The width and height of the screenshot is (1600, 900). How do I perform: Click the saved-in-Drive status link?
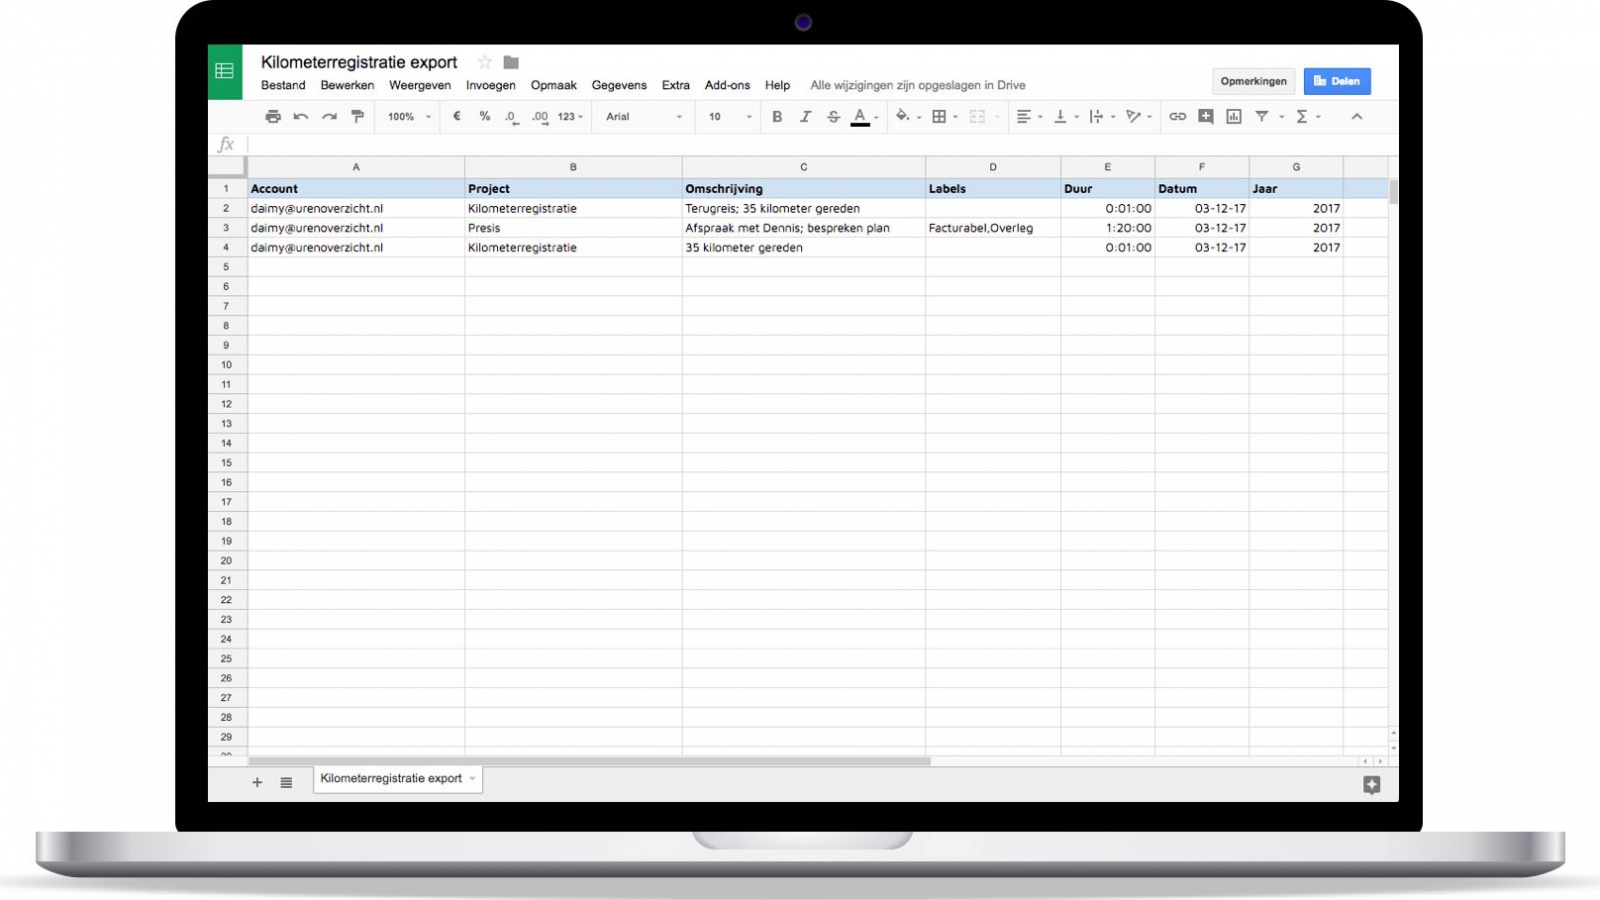[918, 85]
